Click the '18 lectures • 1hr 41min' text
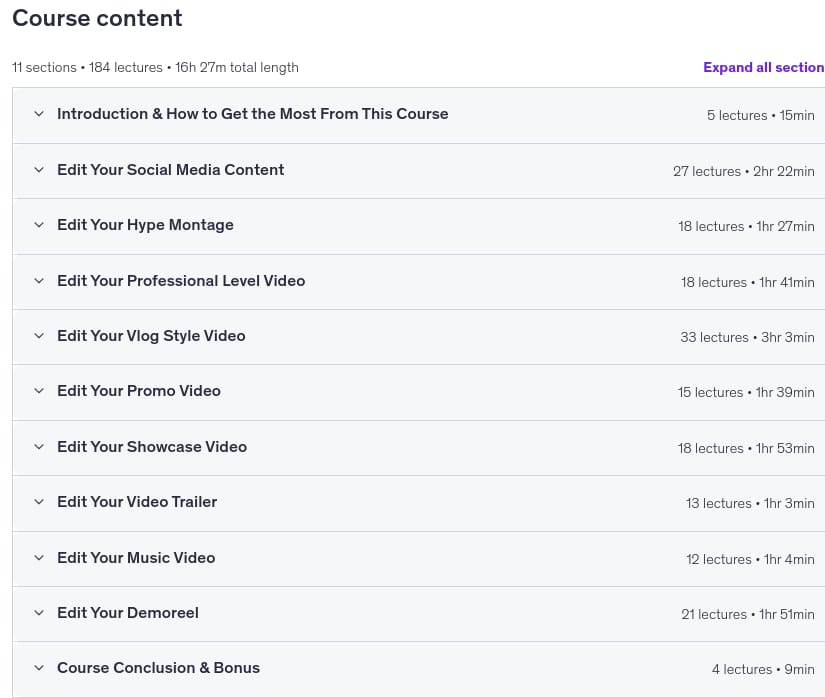 (x=748, y=282)
